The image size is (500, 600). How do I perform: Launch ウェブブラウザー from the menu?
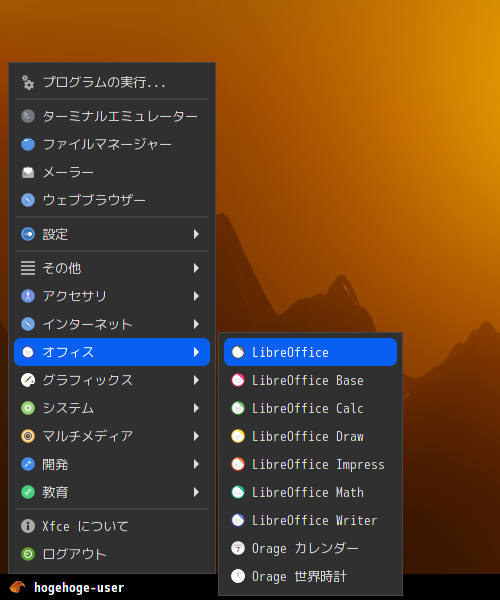pos(112,200)
